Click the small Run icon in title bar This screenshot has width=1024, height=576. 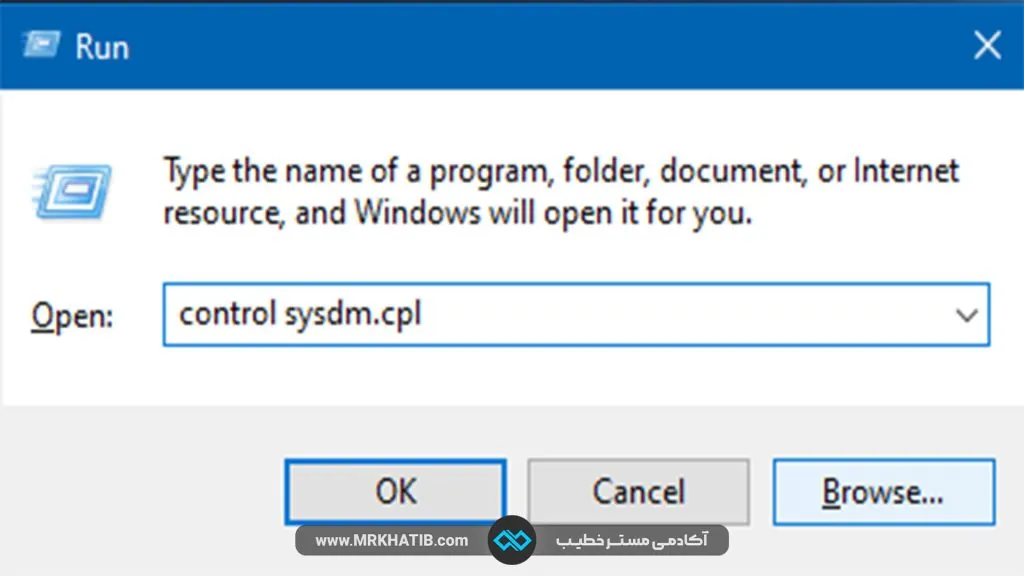point(41,46)
